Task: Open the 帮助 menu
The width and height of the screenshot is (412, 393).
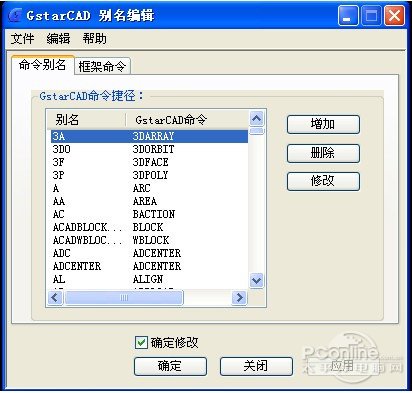Action: pos(94,39)
